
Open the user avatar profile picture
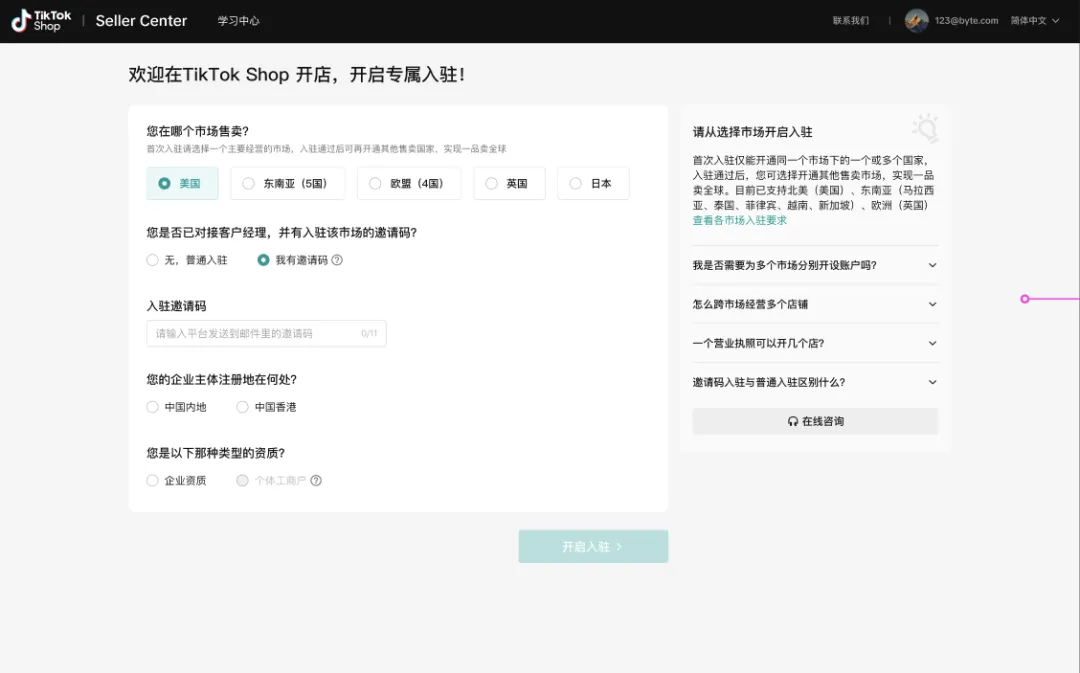[916, 21]
